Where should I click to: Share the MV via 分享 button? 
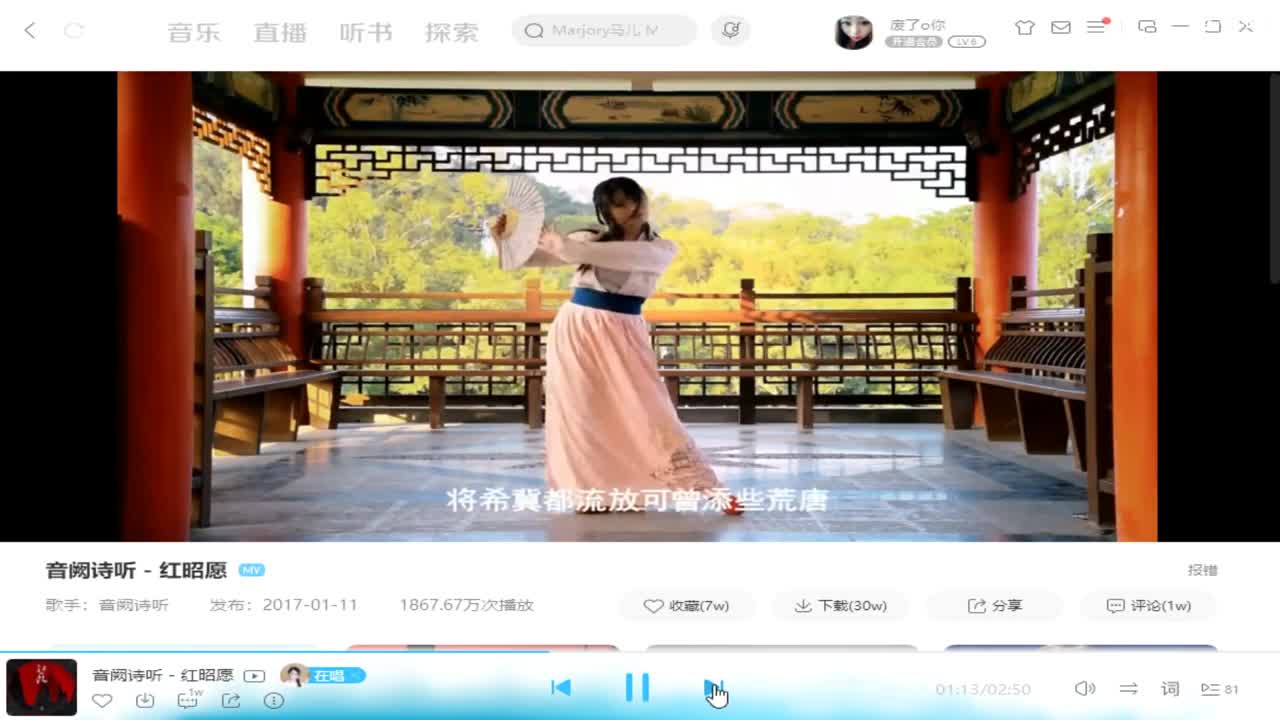pyautogui.click(x=995, y=606)
